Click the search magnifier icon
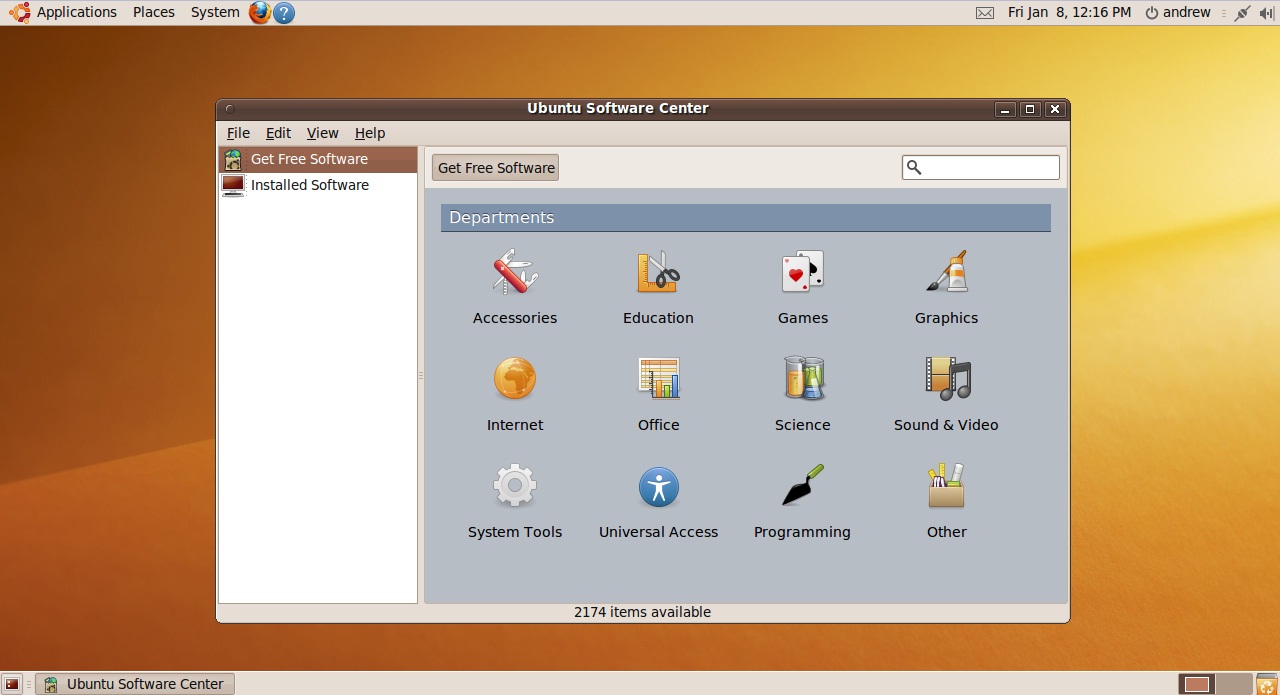 913,168
